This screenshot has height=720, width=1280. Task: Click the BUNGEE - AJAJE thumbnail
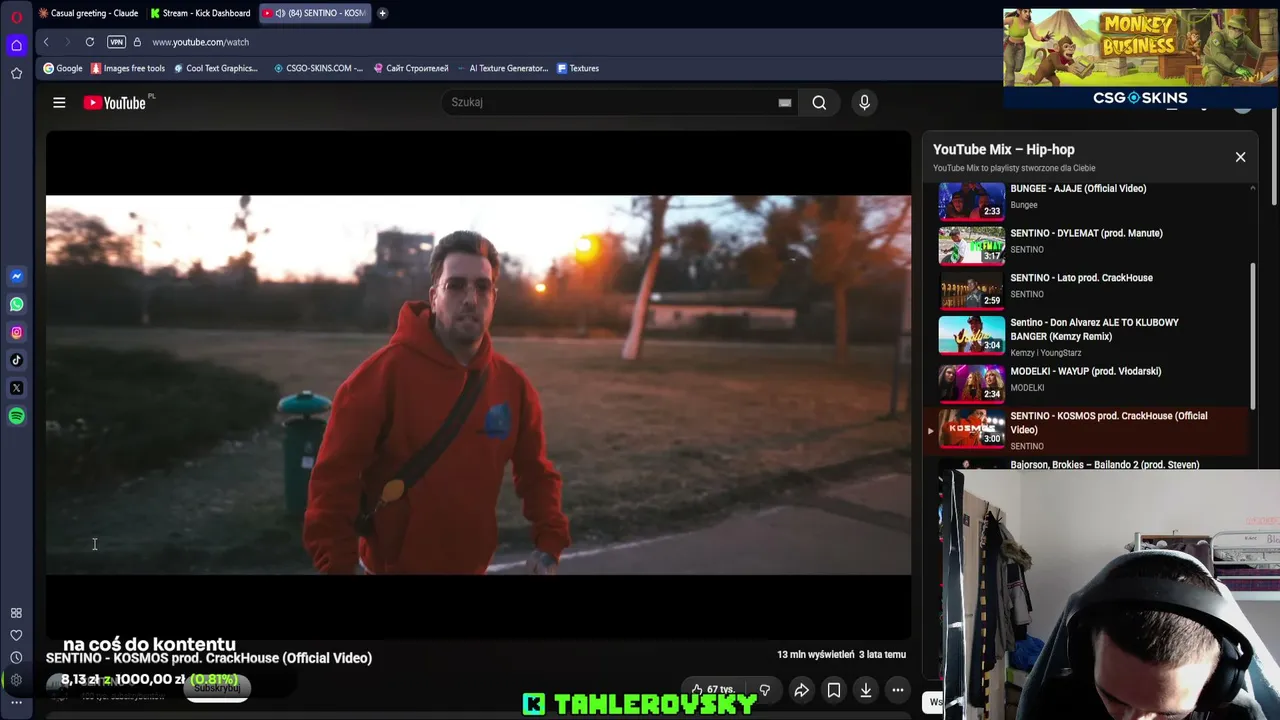click(x=971, y=200)
